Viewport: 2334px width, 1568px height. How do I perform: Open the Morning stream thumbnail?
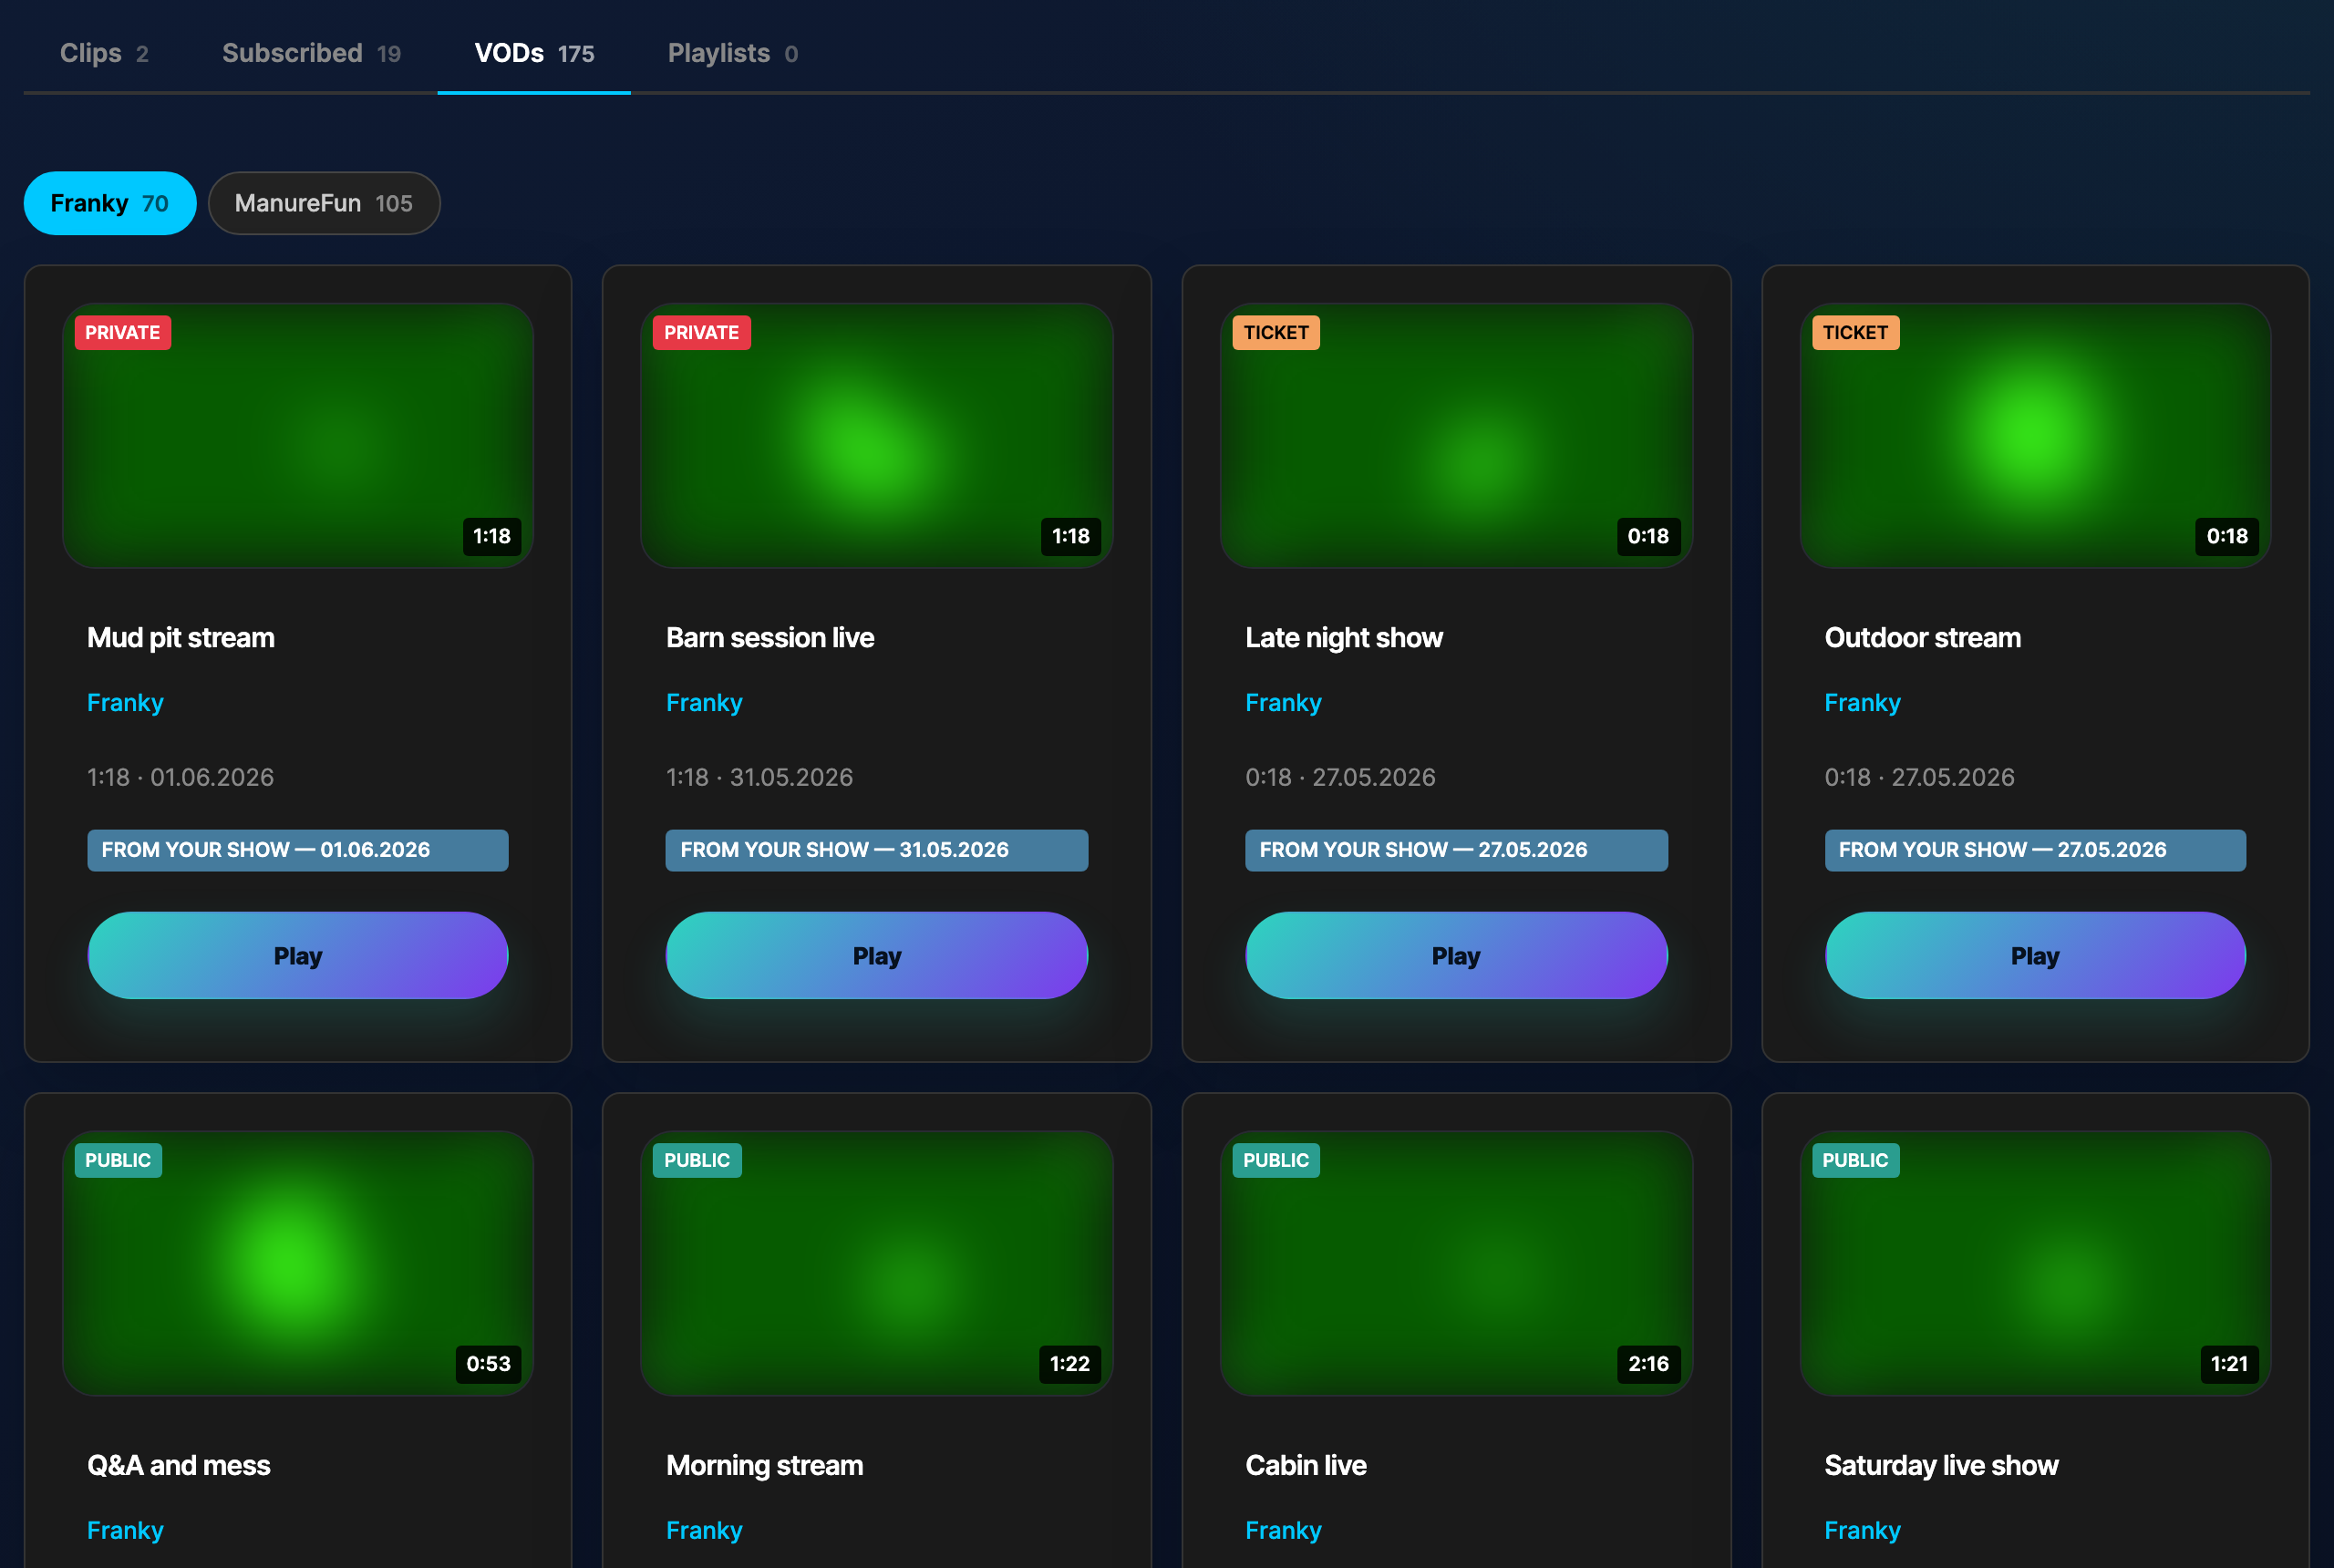pyautogui.click(x=877, y=1263)
